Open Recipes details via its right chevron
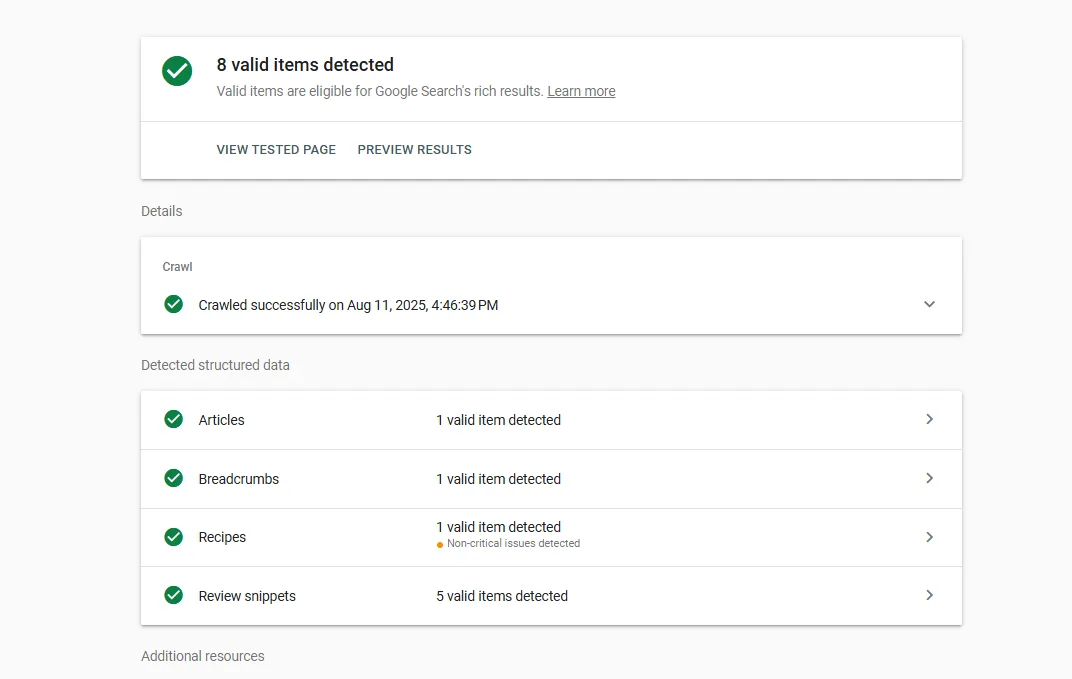 coord(929,537)
